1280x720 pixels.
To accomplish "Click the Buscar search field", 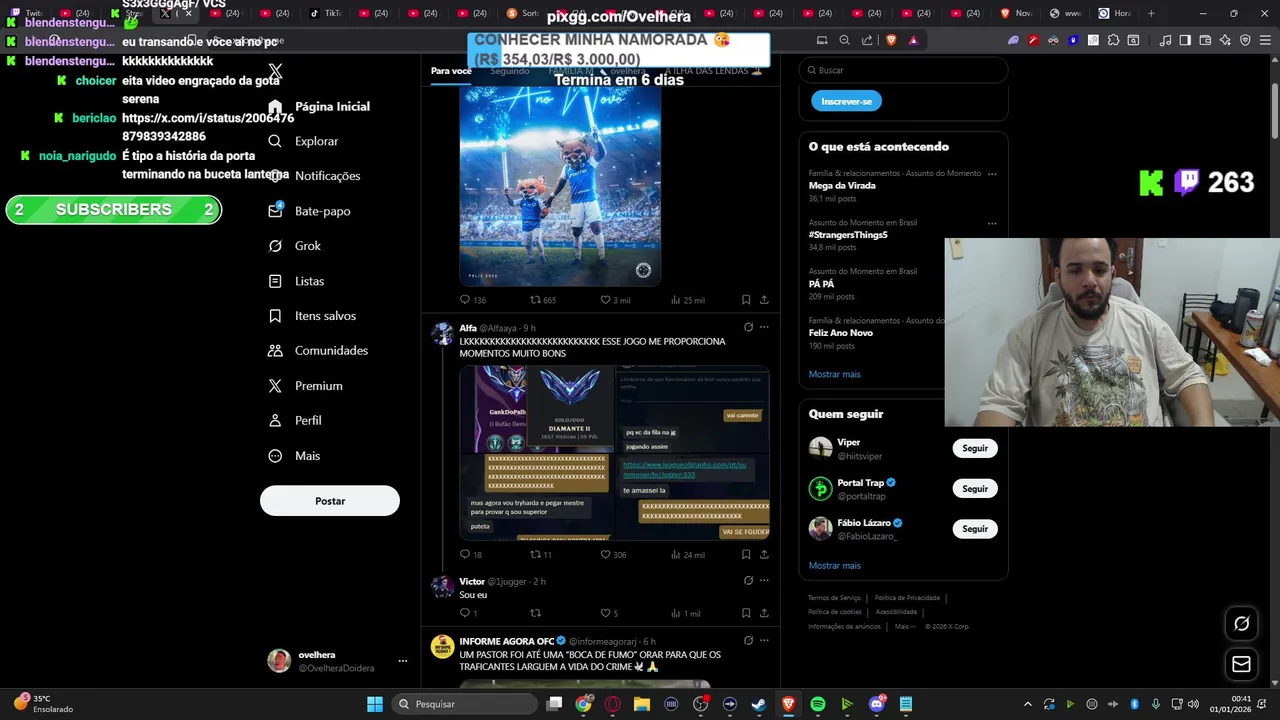I will pos(903,70).
